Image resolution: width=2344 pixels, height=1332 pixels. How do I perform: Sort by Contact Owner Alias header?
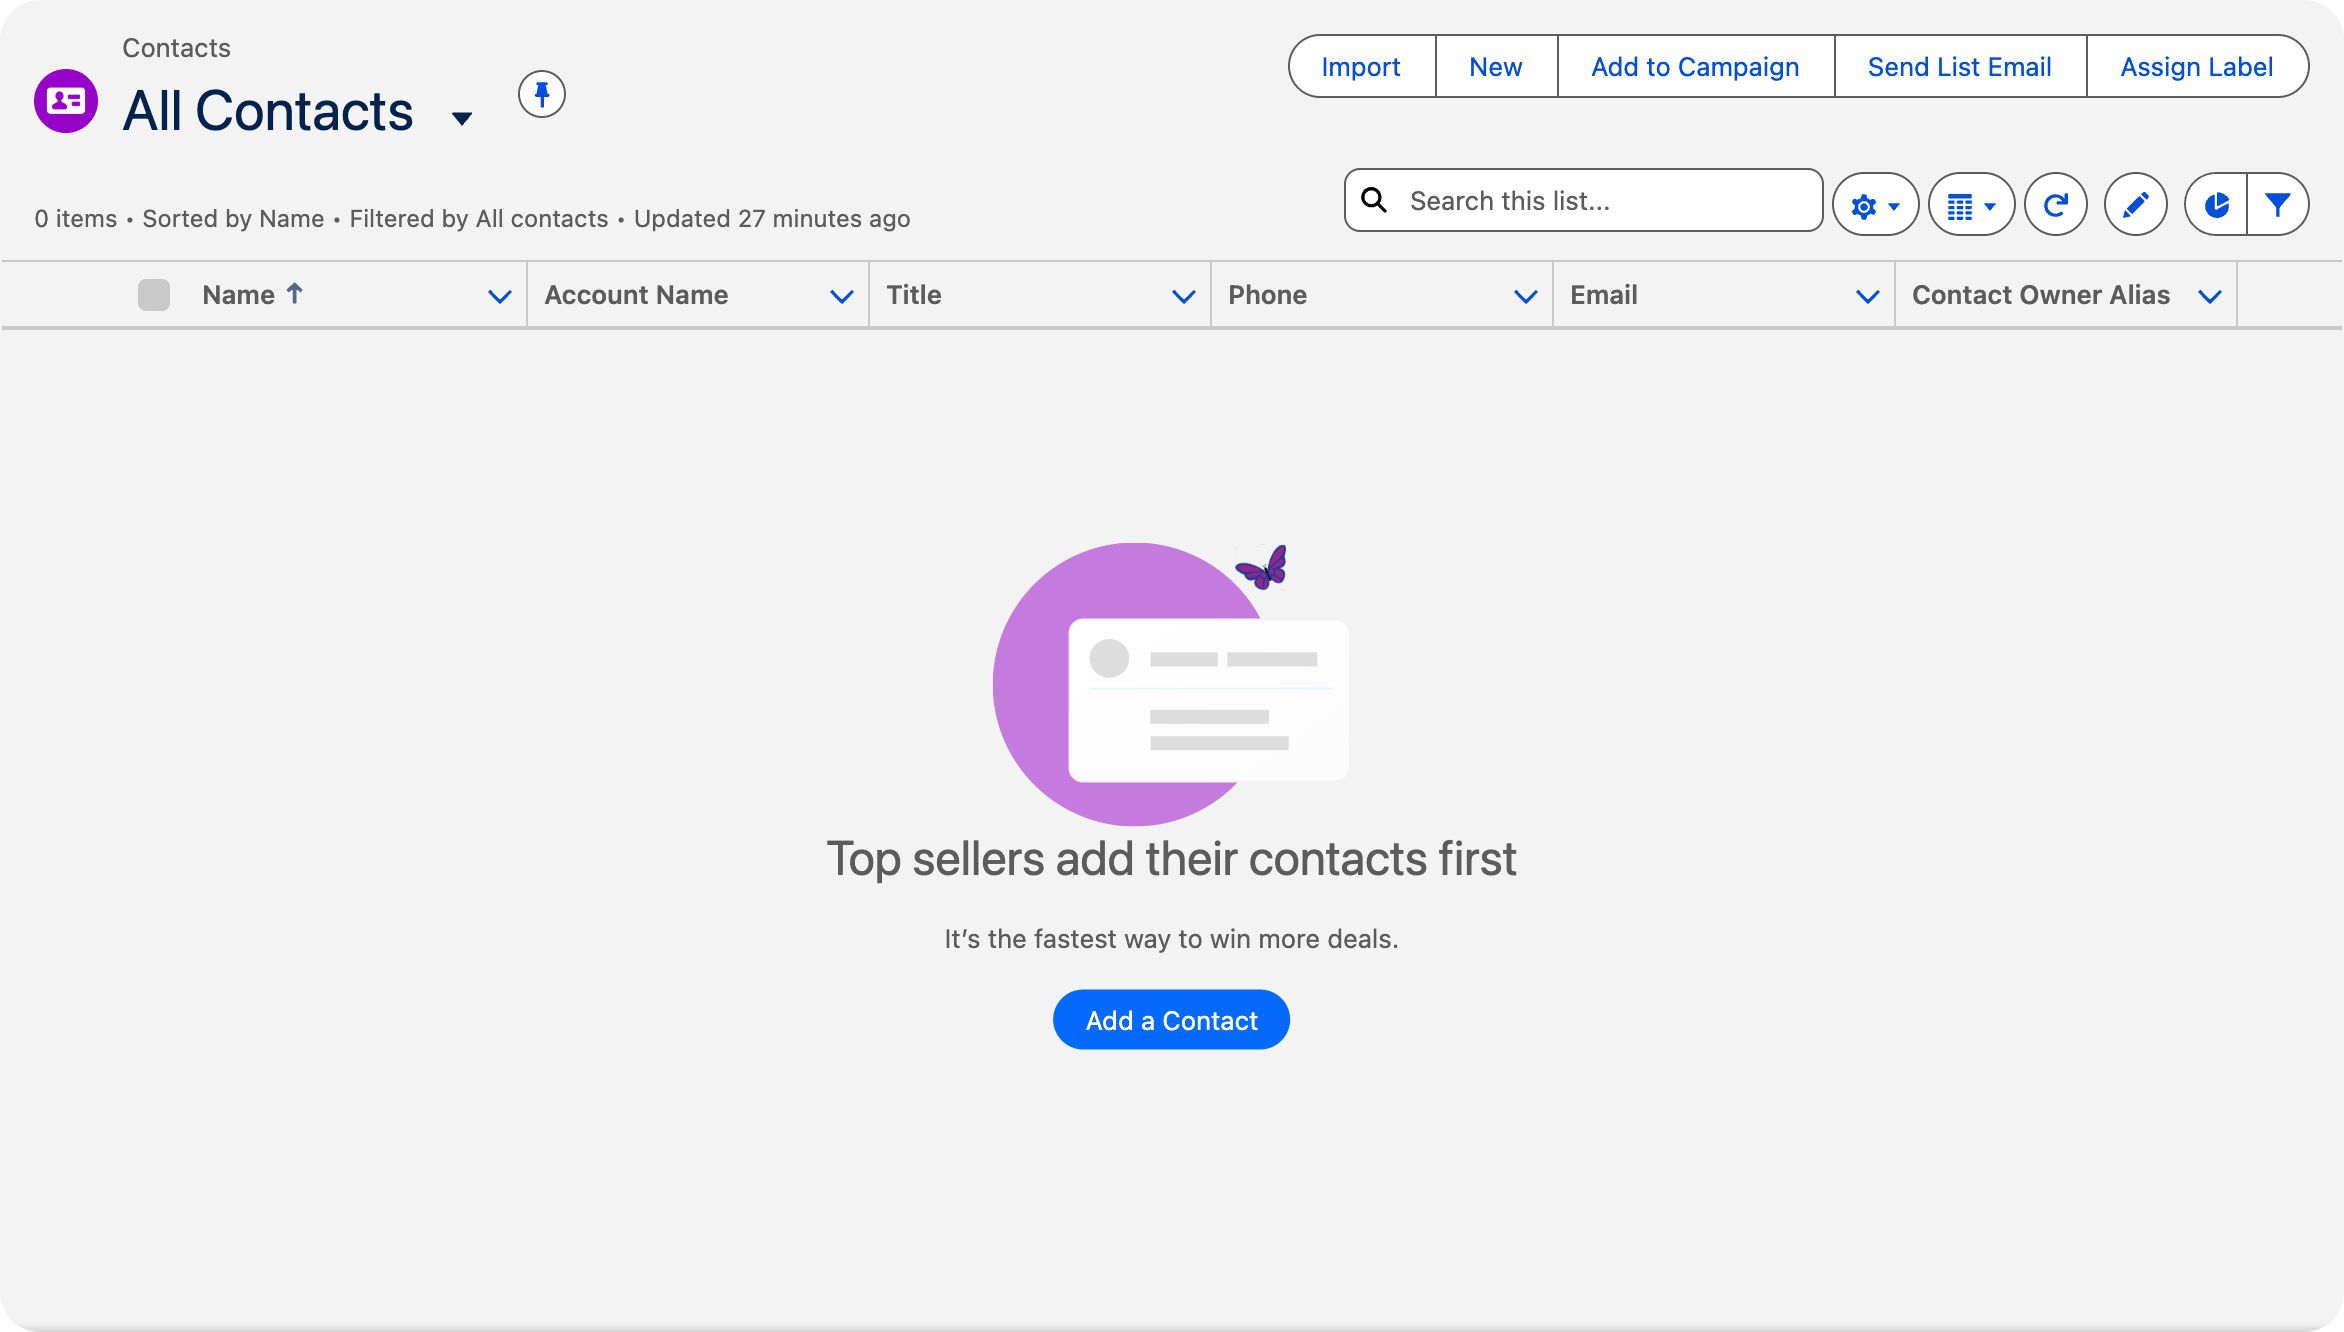[2041, 295]
